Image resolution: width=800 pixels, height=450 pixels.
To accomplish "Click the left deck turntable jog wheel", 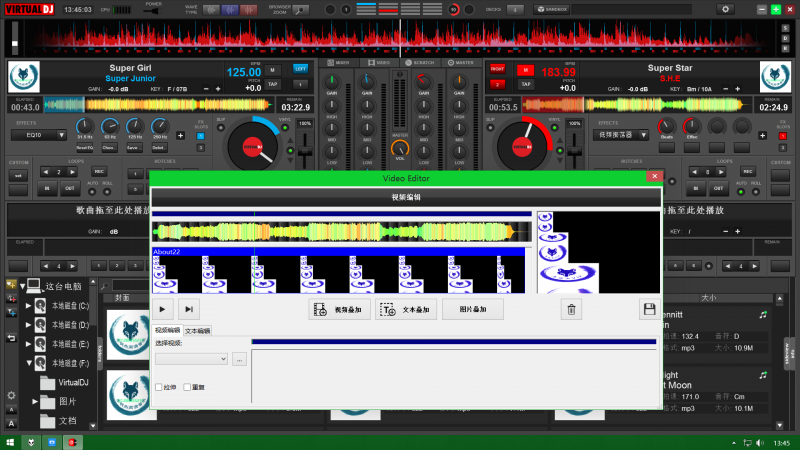I will click(253, 146).
